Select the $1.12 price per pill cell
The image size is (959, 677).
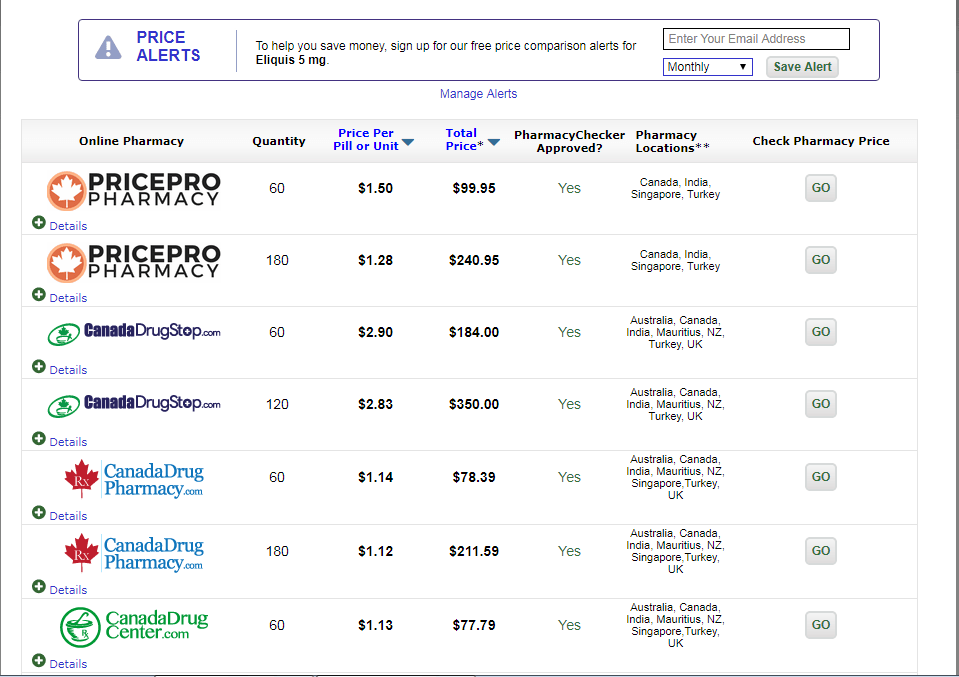point(376,552)
